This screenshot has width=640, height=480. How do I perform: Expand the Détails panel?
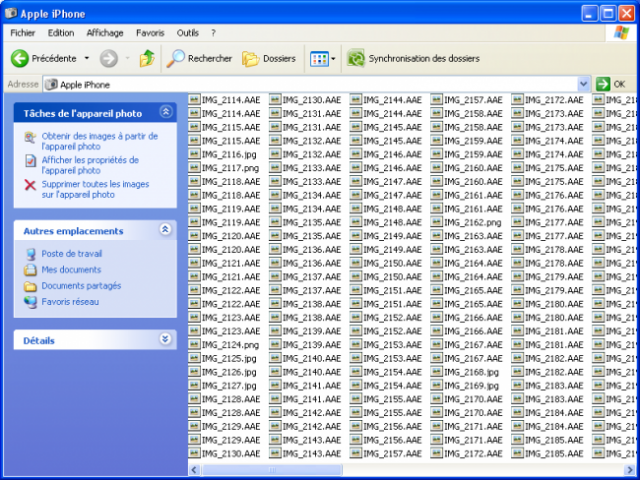point(165,340)
